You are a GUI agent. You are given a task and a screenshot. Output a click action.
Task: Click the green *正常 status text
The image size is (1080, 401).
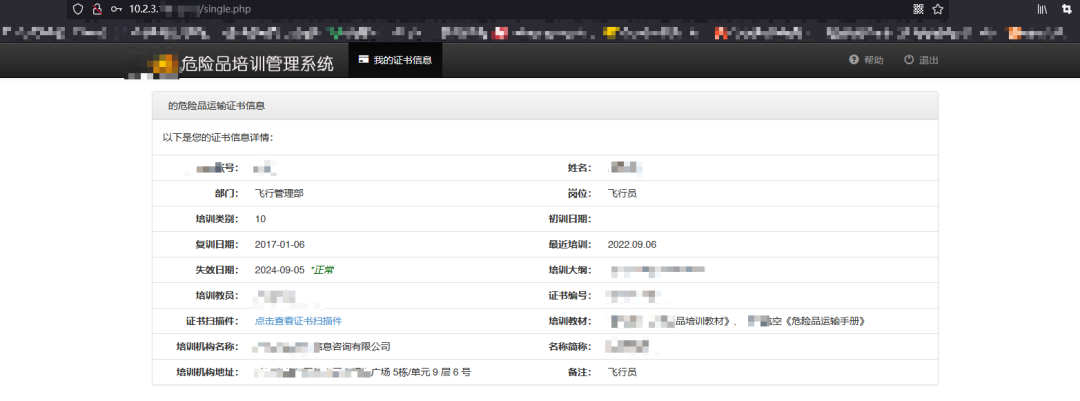coord(322,270)
